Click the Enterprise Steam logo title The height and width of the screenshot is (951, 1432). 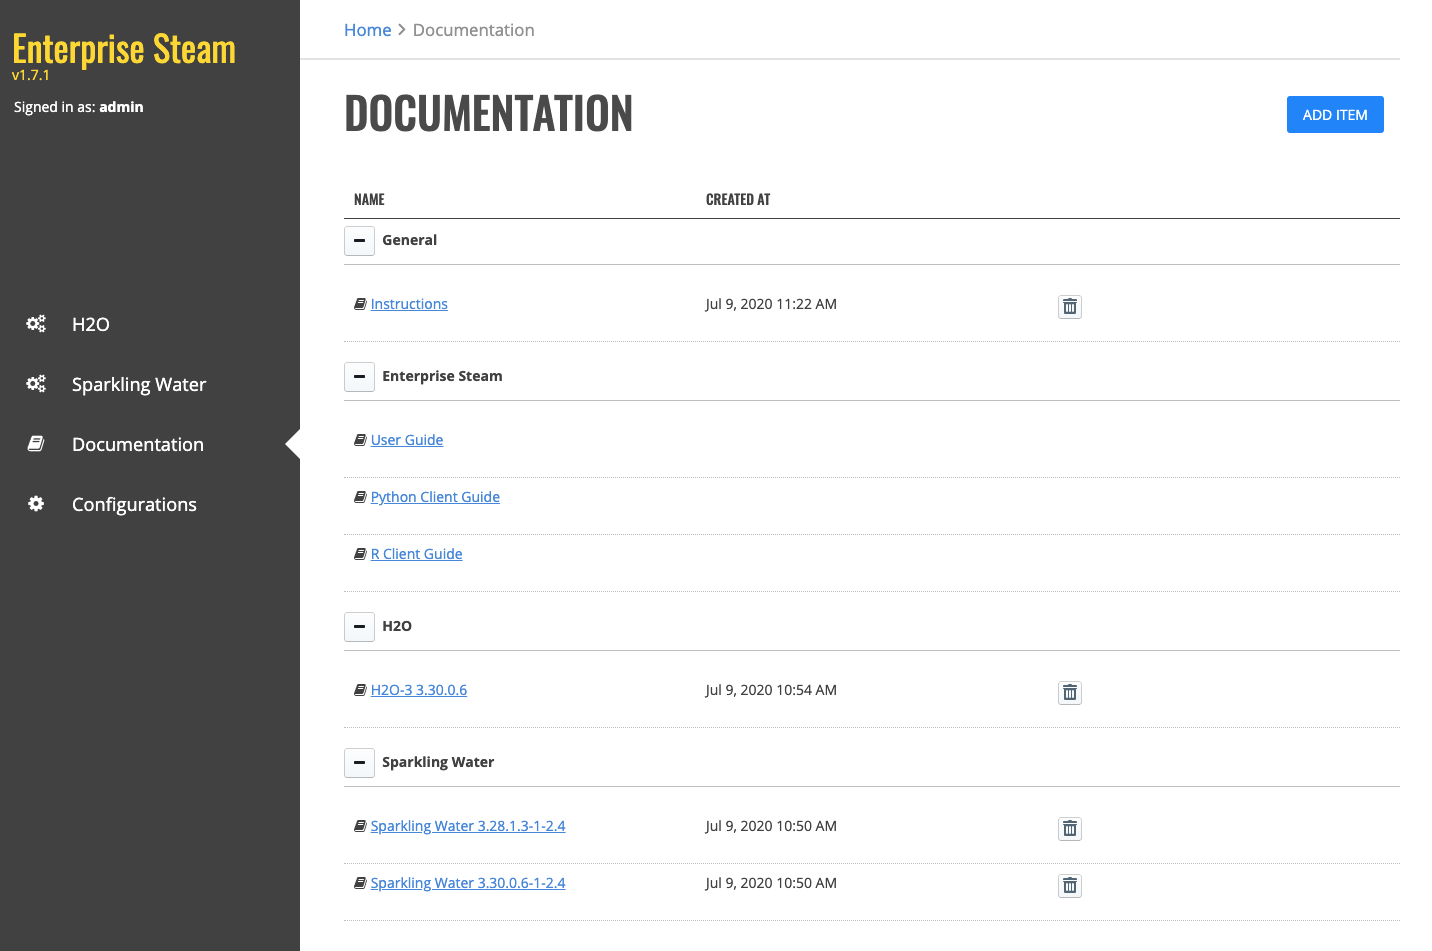[x=124, y=49]
